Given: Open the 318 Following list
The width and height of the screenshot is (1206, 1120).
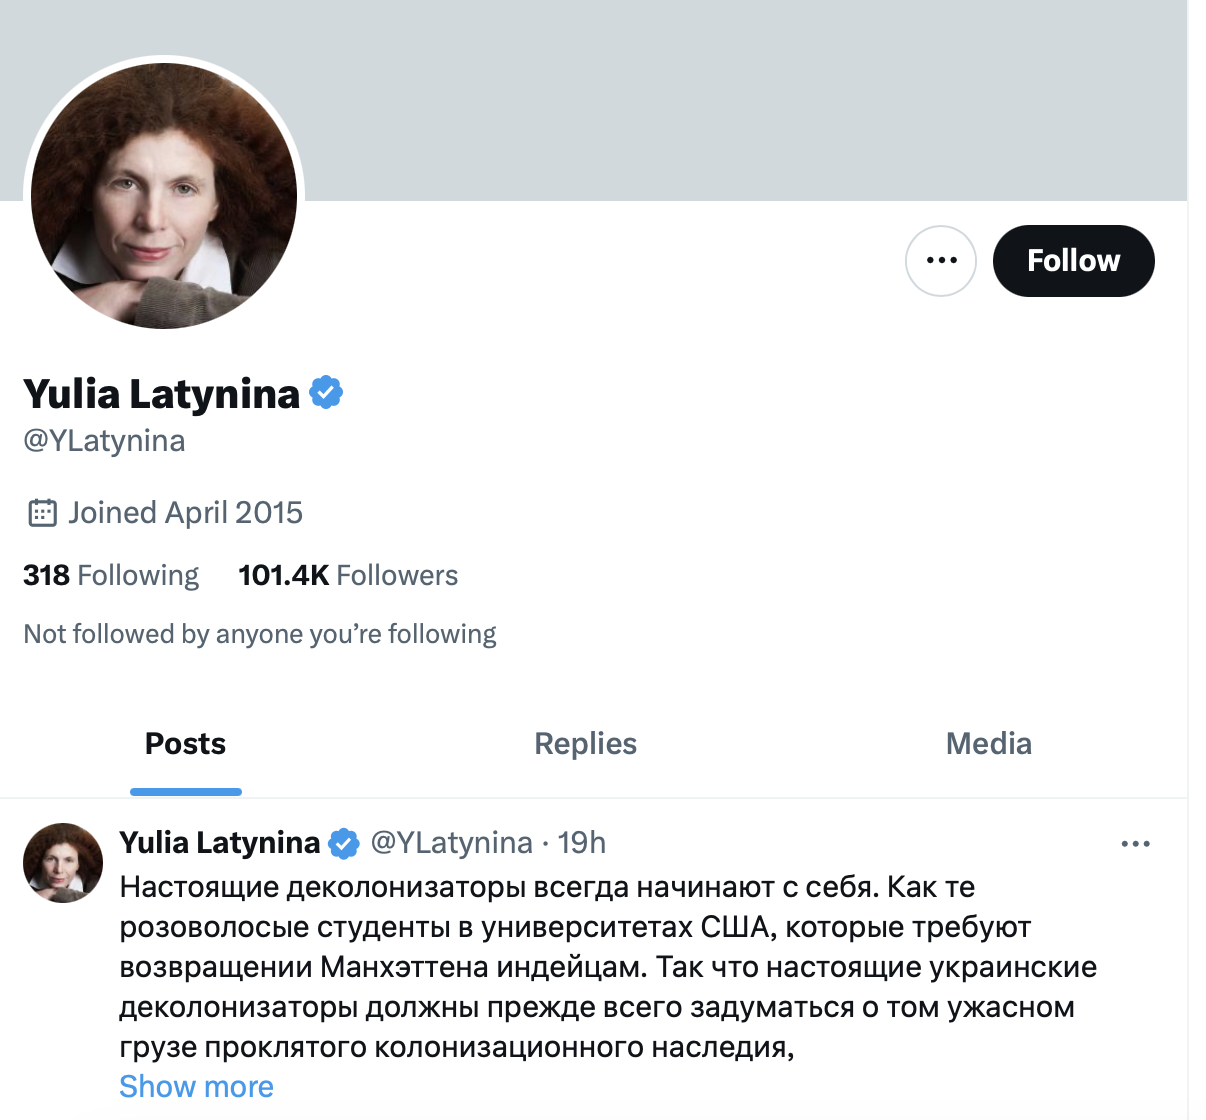Looking at the screenshot, I should pyautogui.click(x=111, y=576).
